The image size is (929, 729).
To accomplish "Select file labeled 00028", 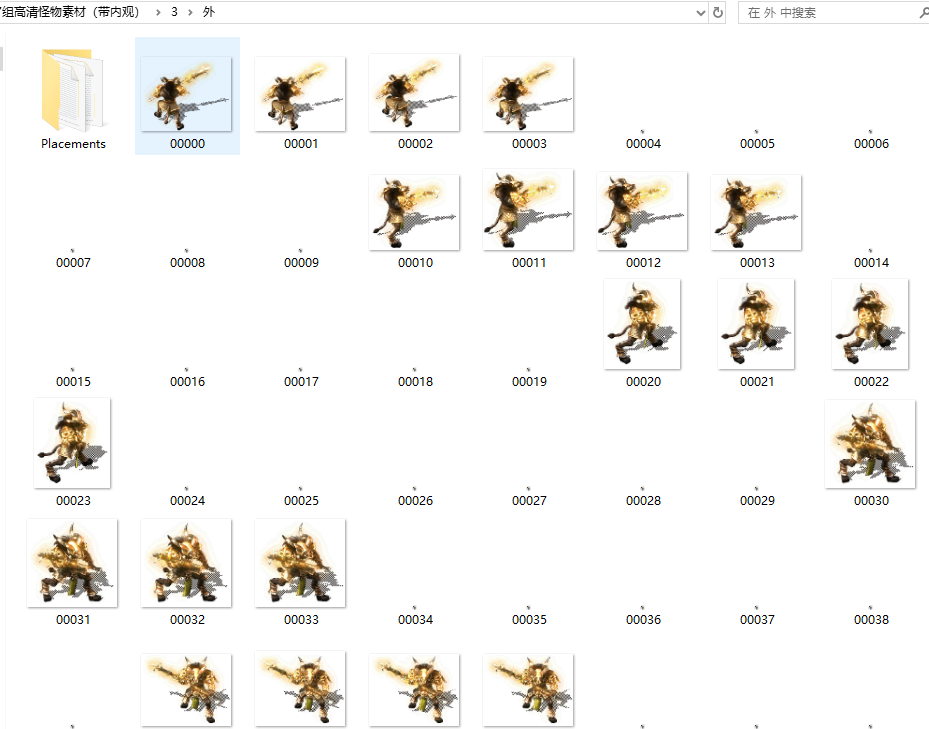I will point(643,501).
